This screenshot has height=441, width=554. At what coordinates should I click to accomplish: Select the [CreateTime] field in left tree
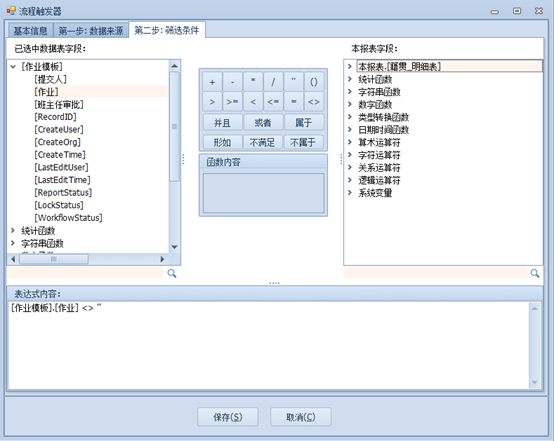(60, 155)
